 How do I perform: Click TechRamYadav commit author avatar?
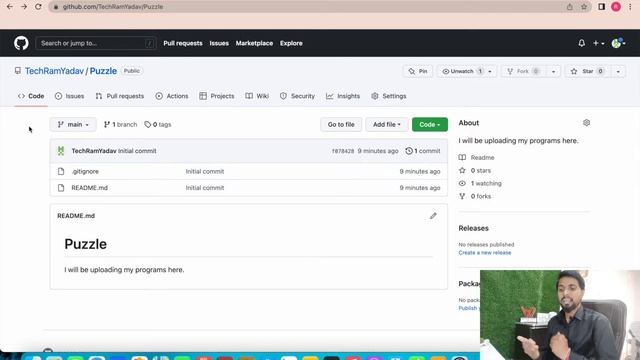(x=61, y=151)
